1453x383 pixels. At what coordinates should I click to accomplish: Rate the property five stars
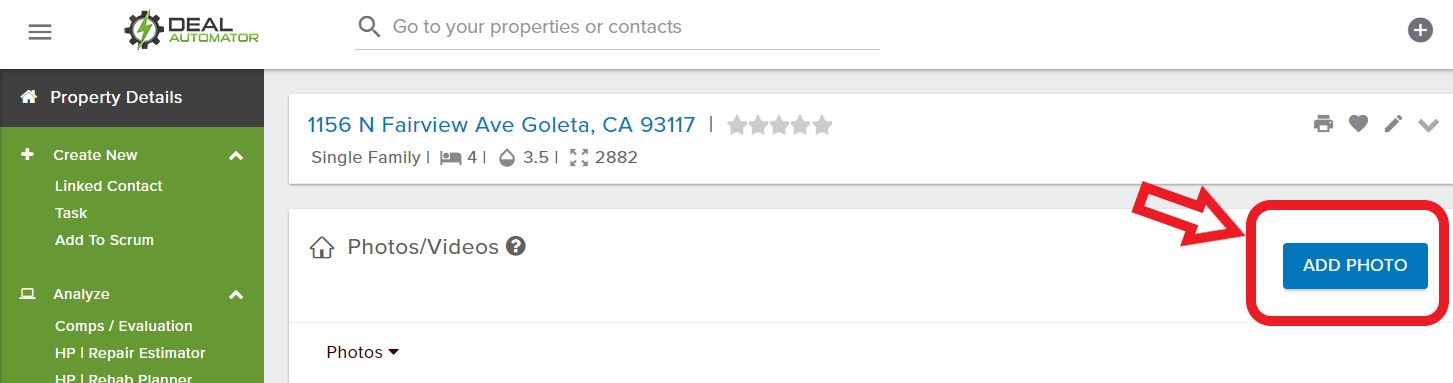[x=822, y=125]
